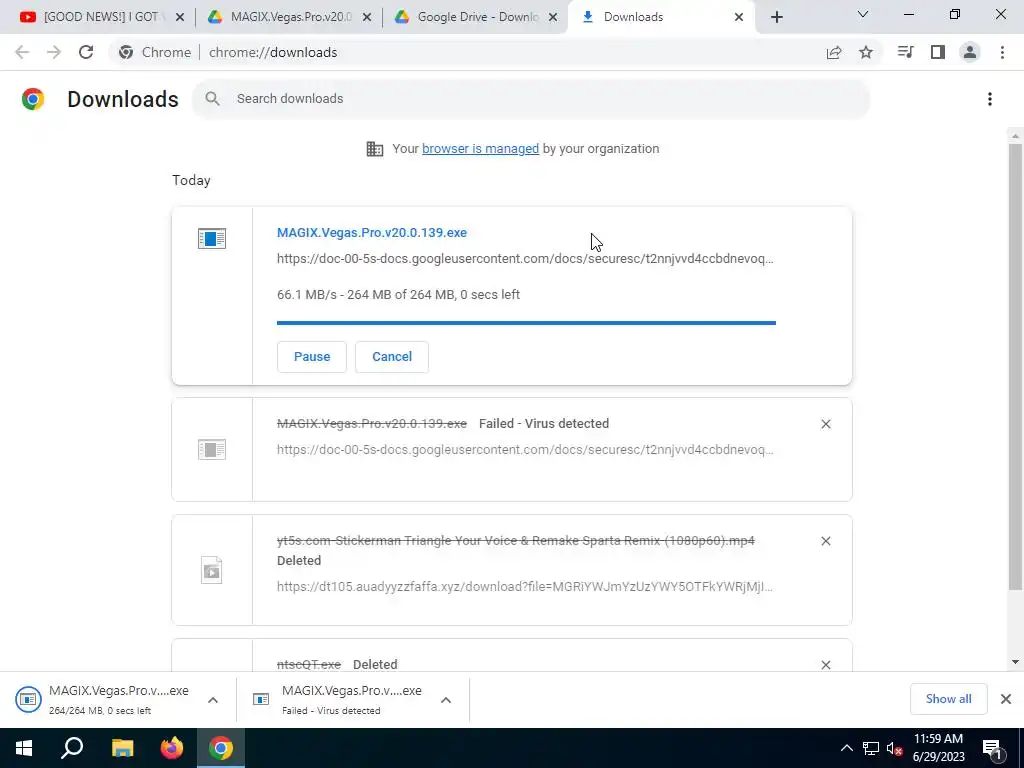
Task: Click the 'Failed - Virus detected' status text
Action: click(x=543, y=424)
